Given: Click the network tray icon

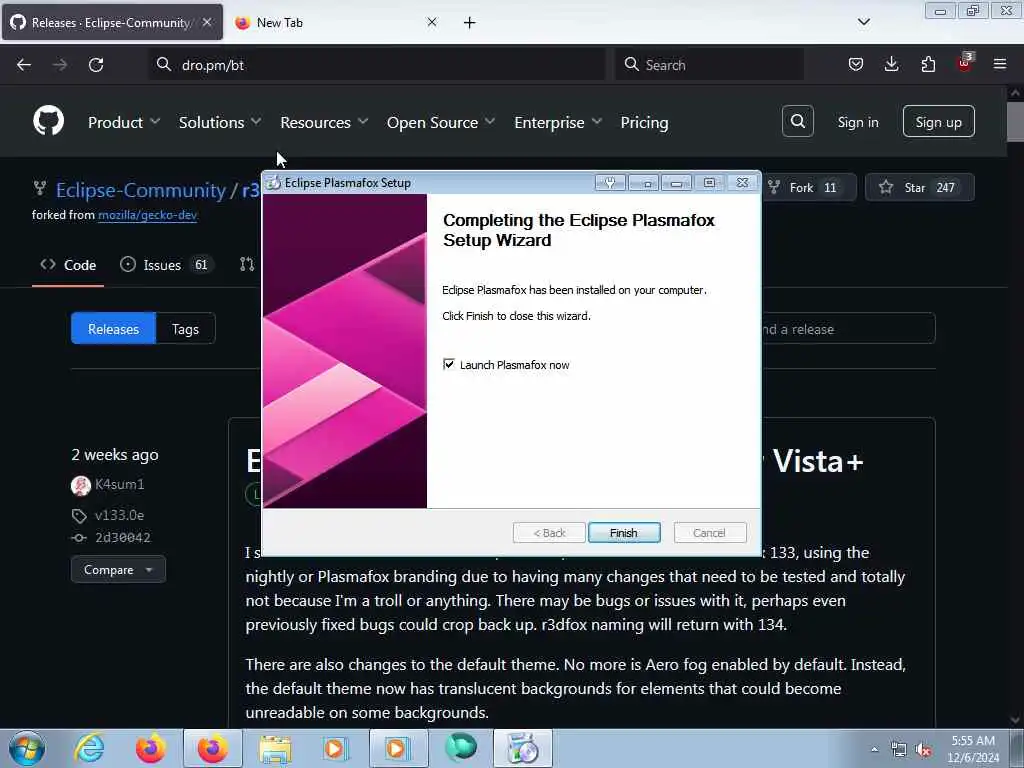Looking at the screenshot, I should [899, 750].
